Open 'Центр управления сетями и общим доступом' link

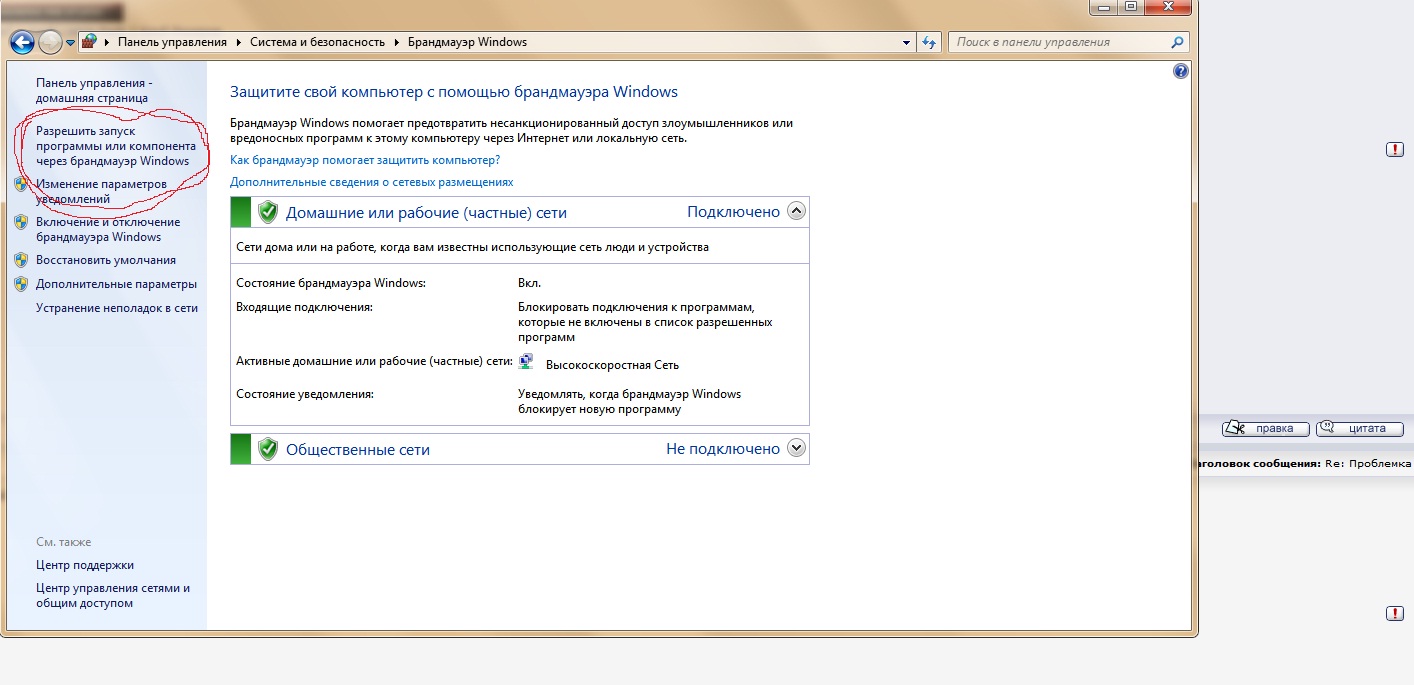(x=113, y=595)
